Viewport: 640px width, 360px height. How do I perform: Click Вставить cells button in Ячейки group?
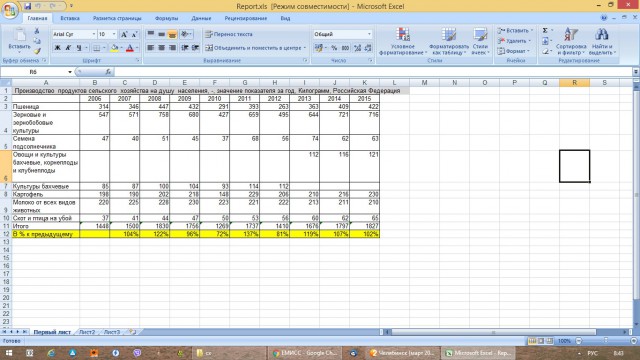[515, 31]
